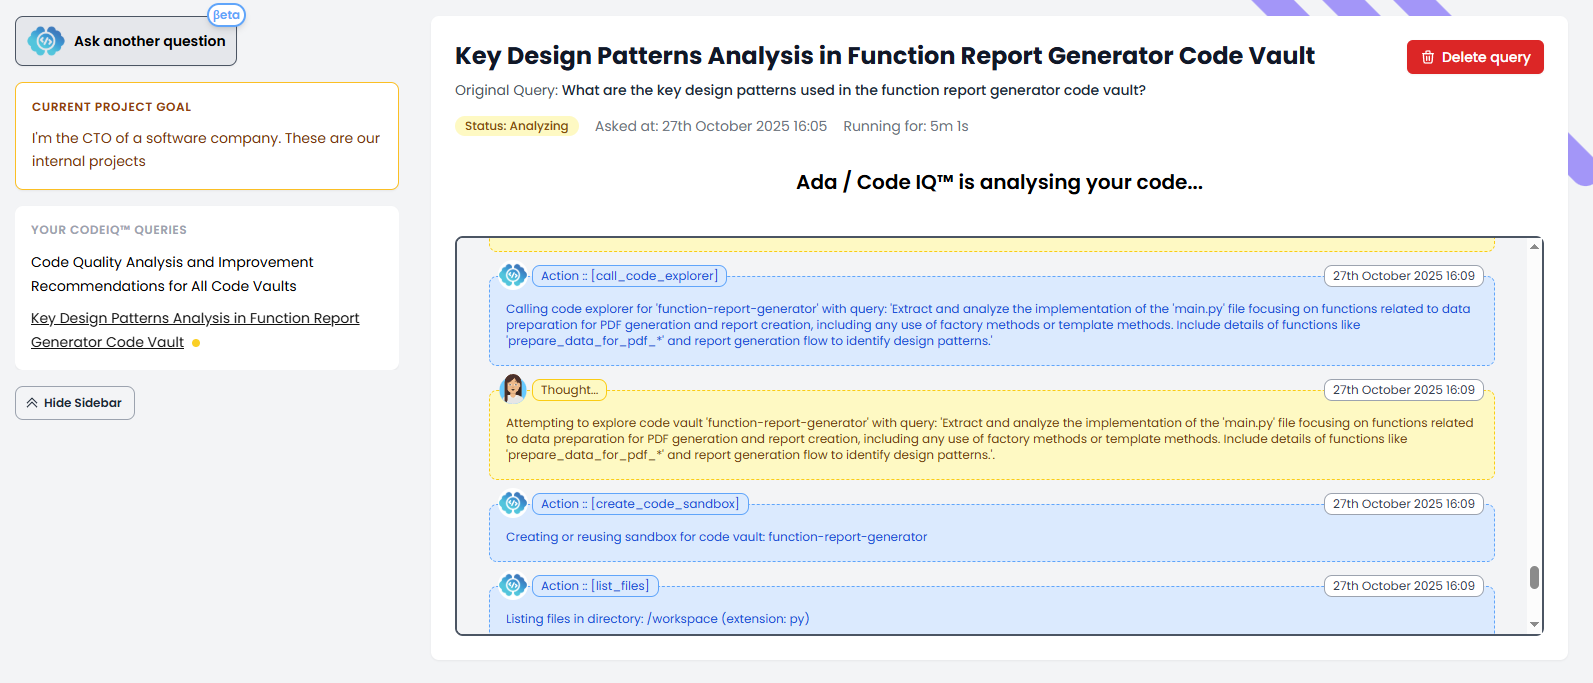1593x683 pixels.
Task: Click the chevron icon on Hide Sidebar
Action: [x=32, y=403]
